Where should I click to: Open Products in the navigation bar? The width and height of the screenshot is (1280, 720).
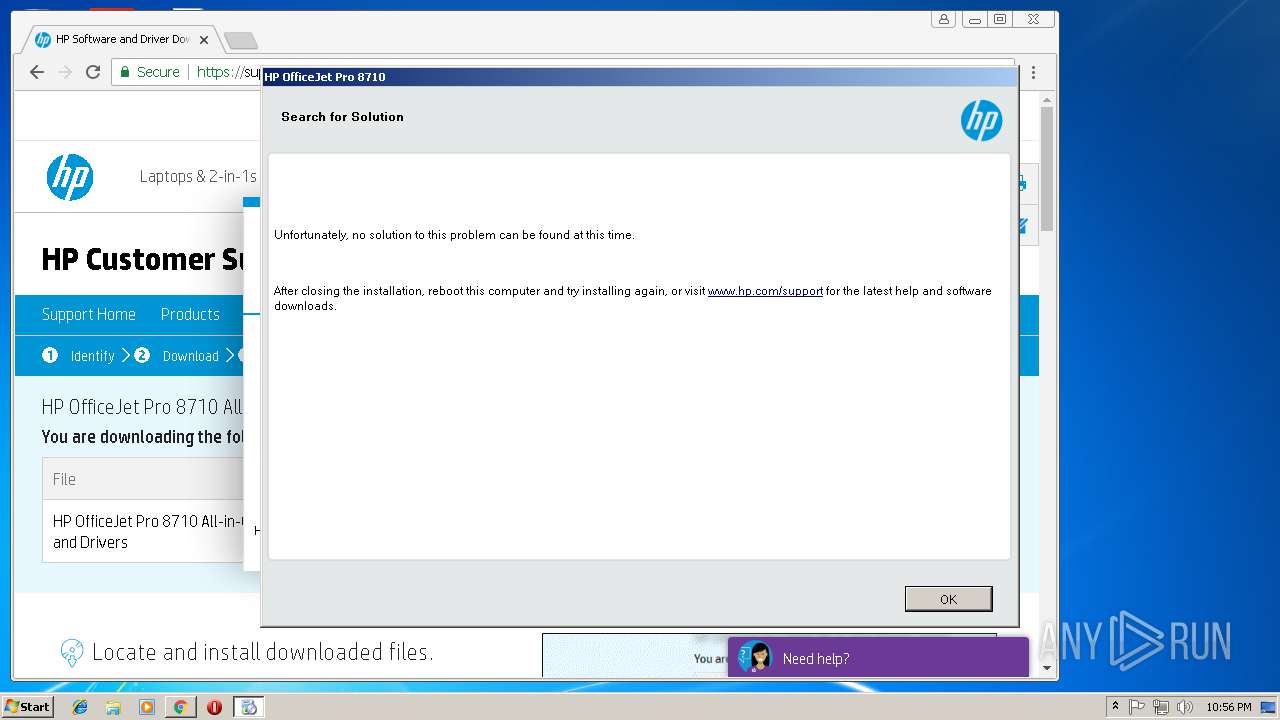pos(190,314)
